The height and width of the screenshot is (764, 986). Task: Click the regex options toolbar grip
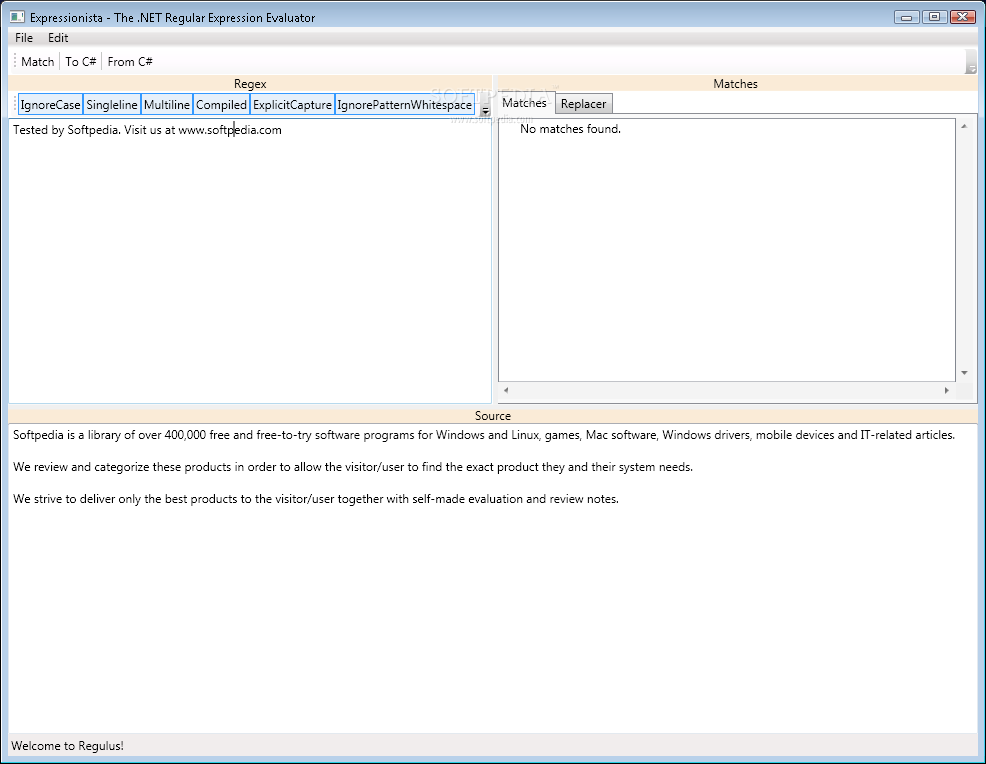click(x=14, y=104)
